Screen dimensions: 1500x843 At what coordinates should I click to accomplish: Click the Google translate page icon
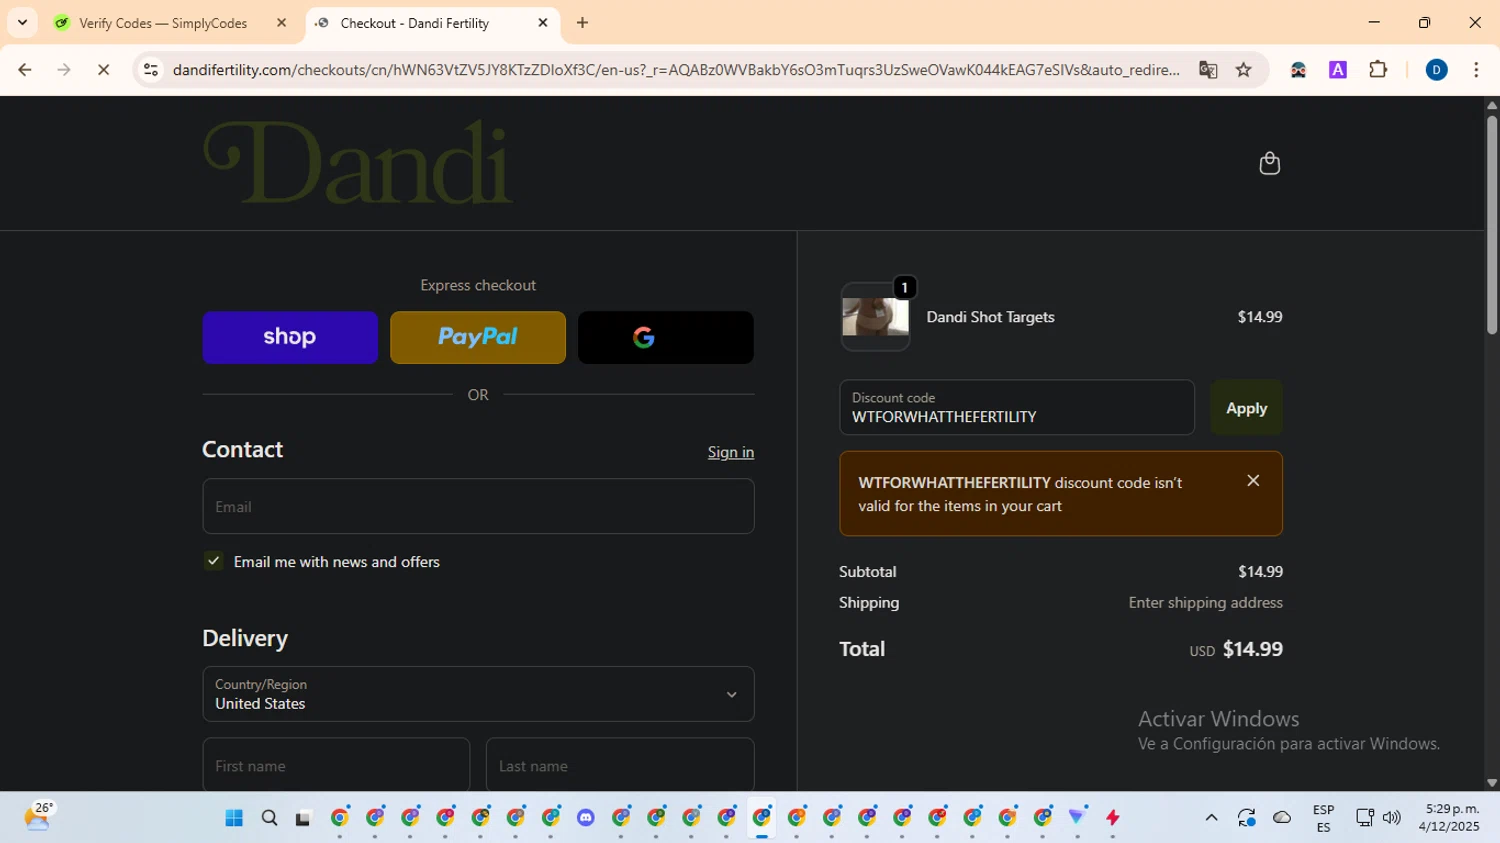(x=1208, y=70)
